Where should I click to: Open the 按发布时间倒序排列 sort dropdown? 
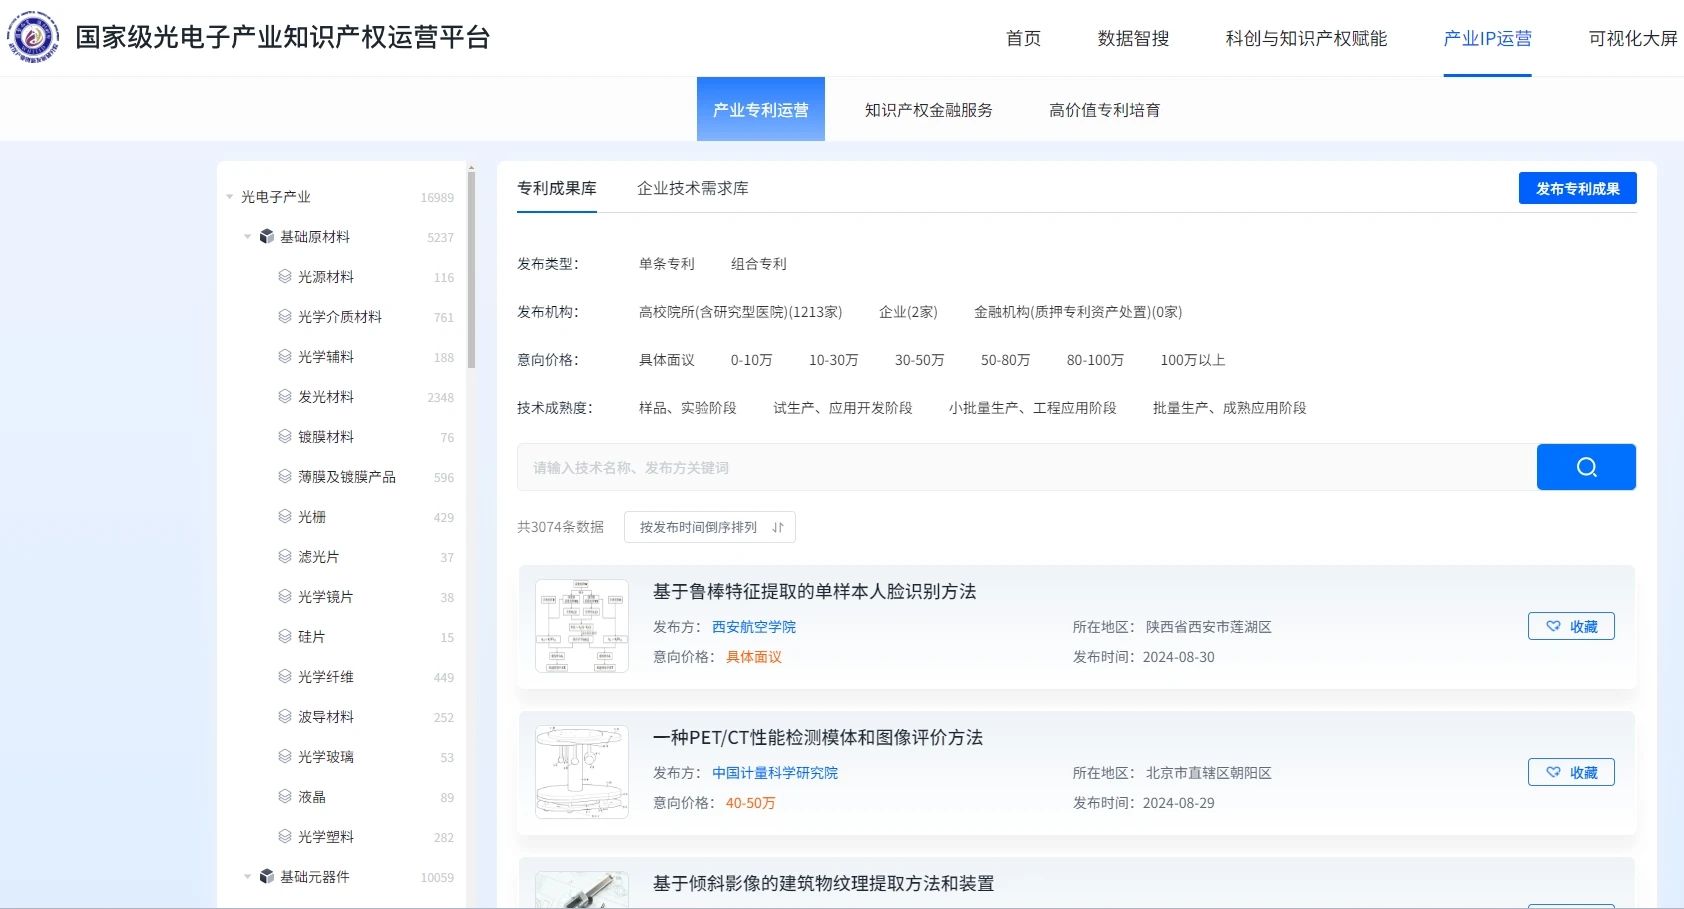[710, 527]
